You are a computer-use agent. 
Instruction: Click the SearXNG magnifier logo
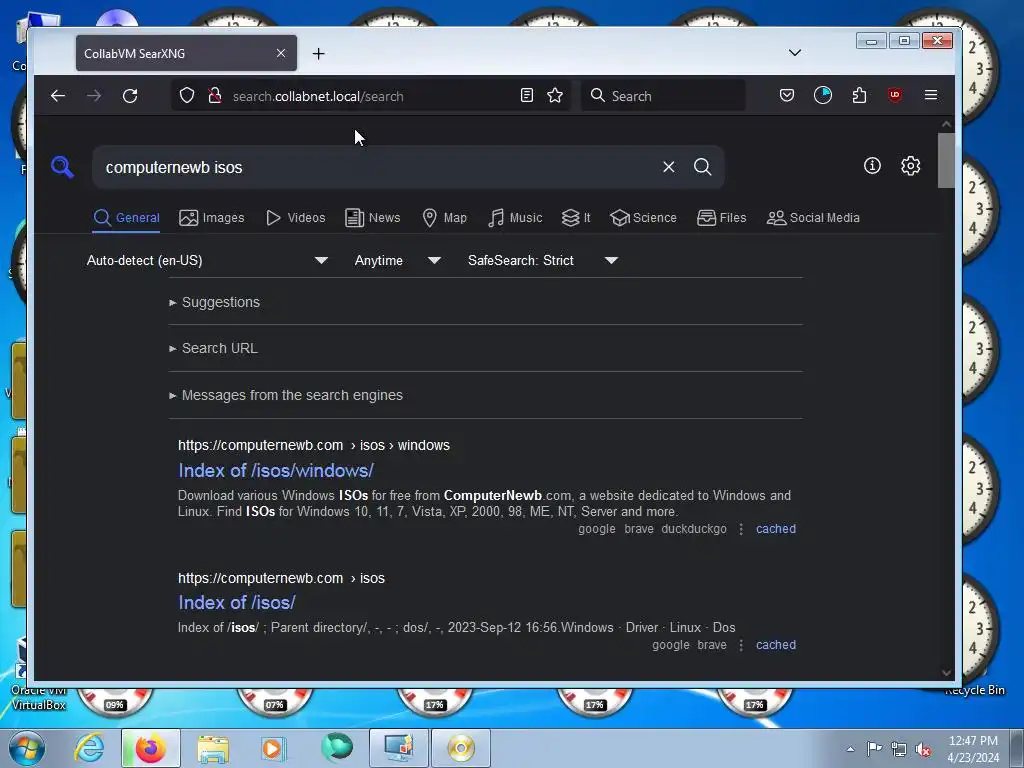click(62, 167)
